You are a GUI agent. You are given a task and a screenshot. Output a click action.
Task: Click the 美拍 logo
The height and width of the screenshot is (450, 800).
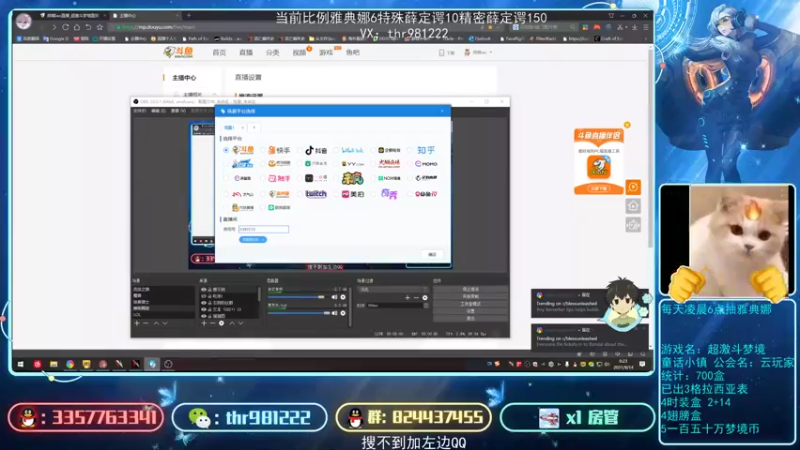(x=353, y=194)
